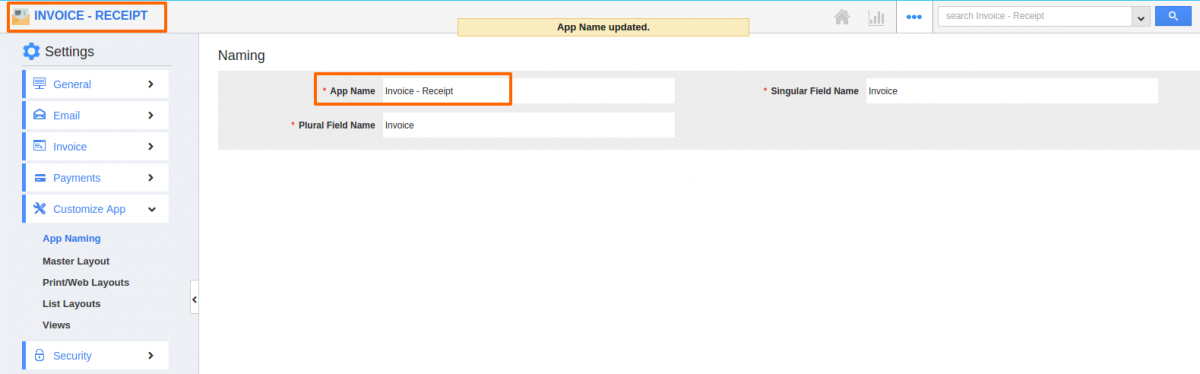Collapse the Customize App section chevron
Screen dimensions: 1200x374
click(151, 209)
